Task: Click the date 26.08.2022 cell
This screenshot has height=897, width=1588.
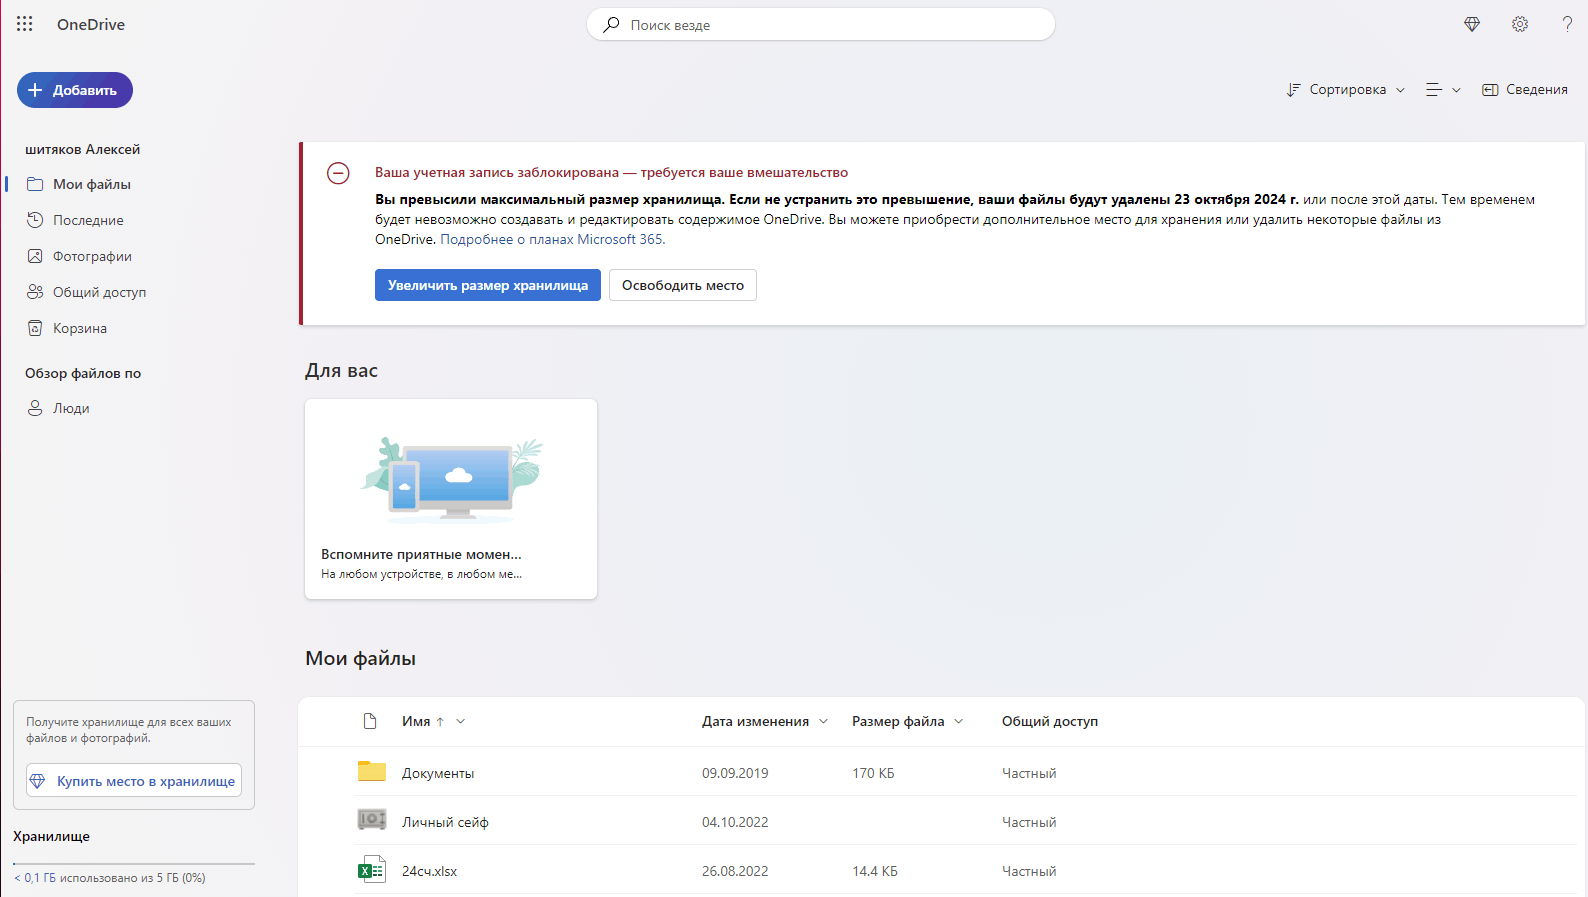Action: pos(735,871)
